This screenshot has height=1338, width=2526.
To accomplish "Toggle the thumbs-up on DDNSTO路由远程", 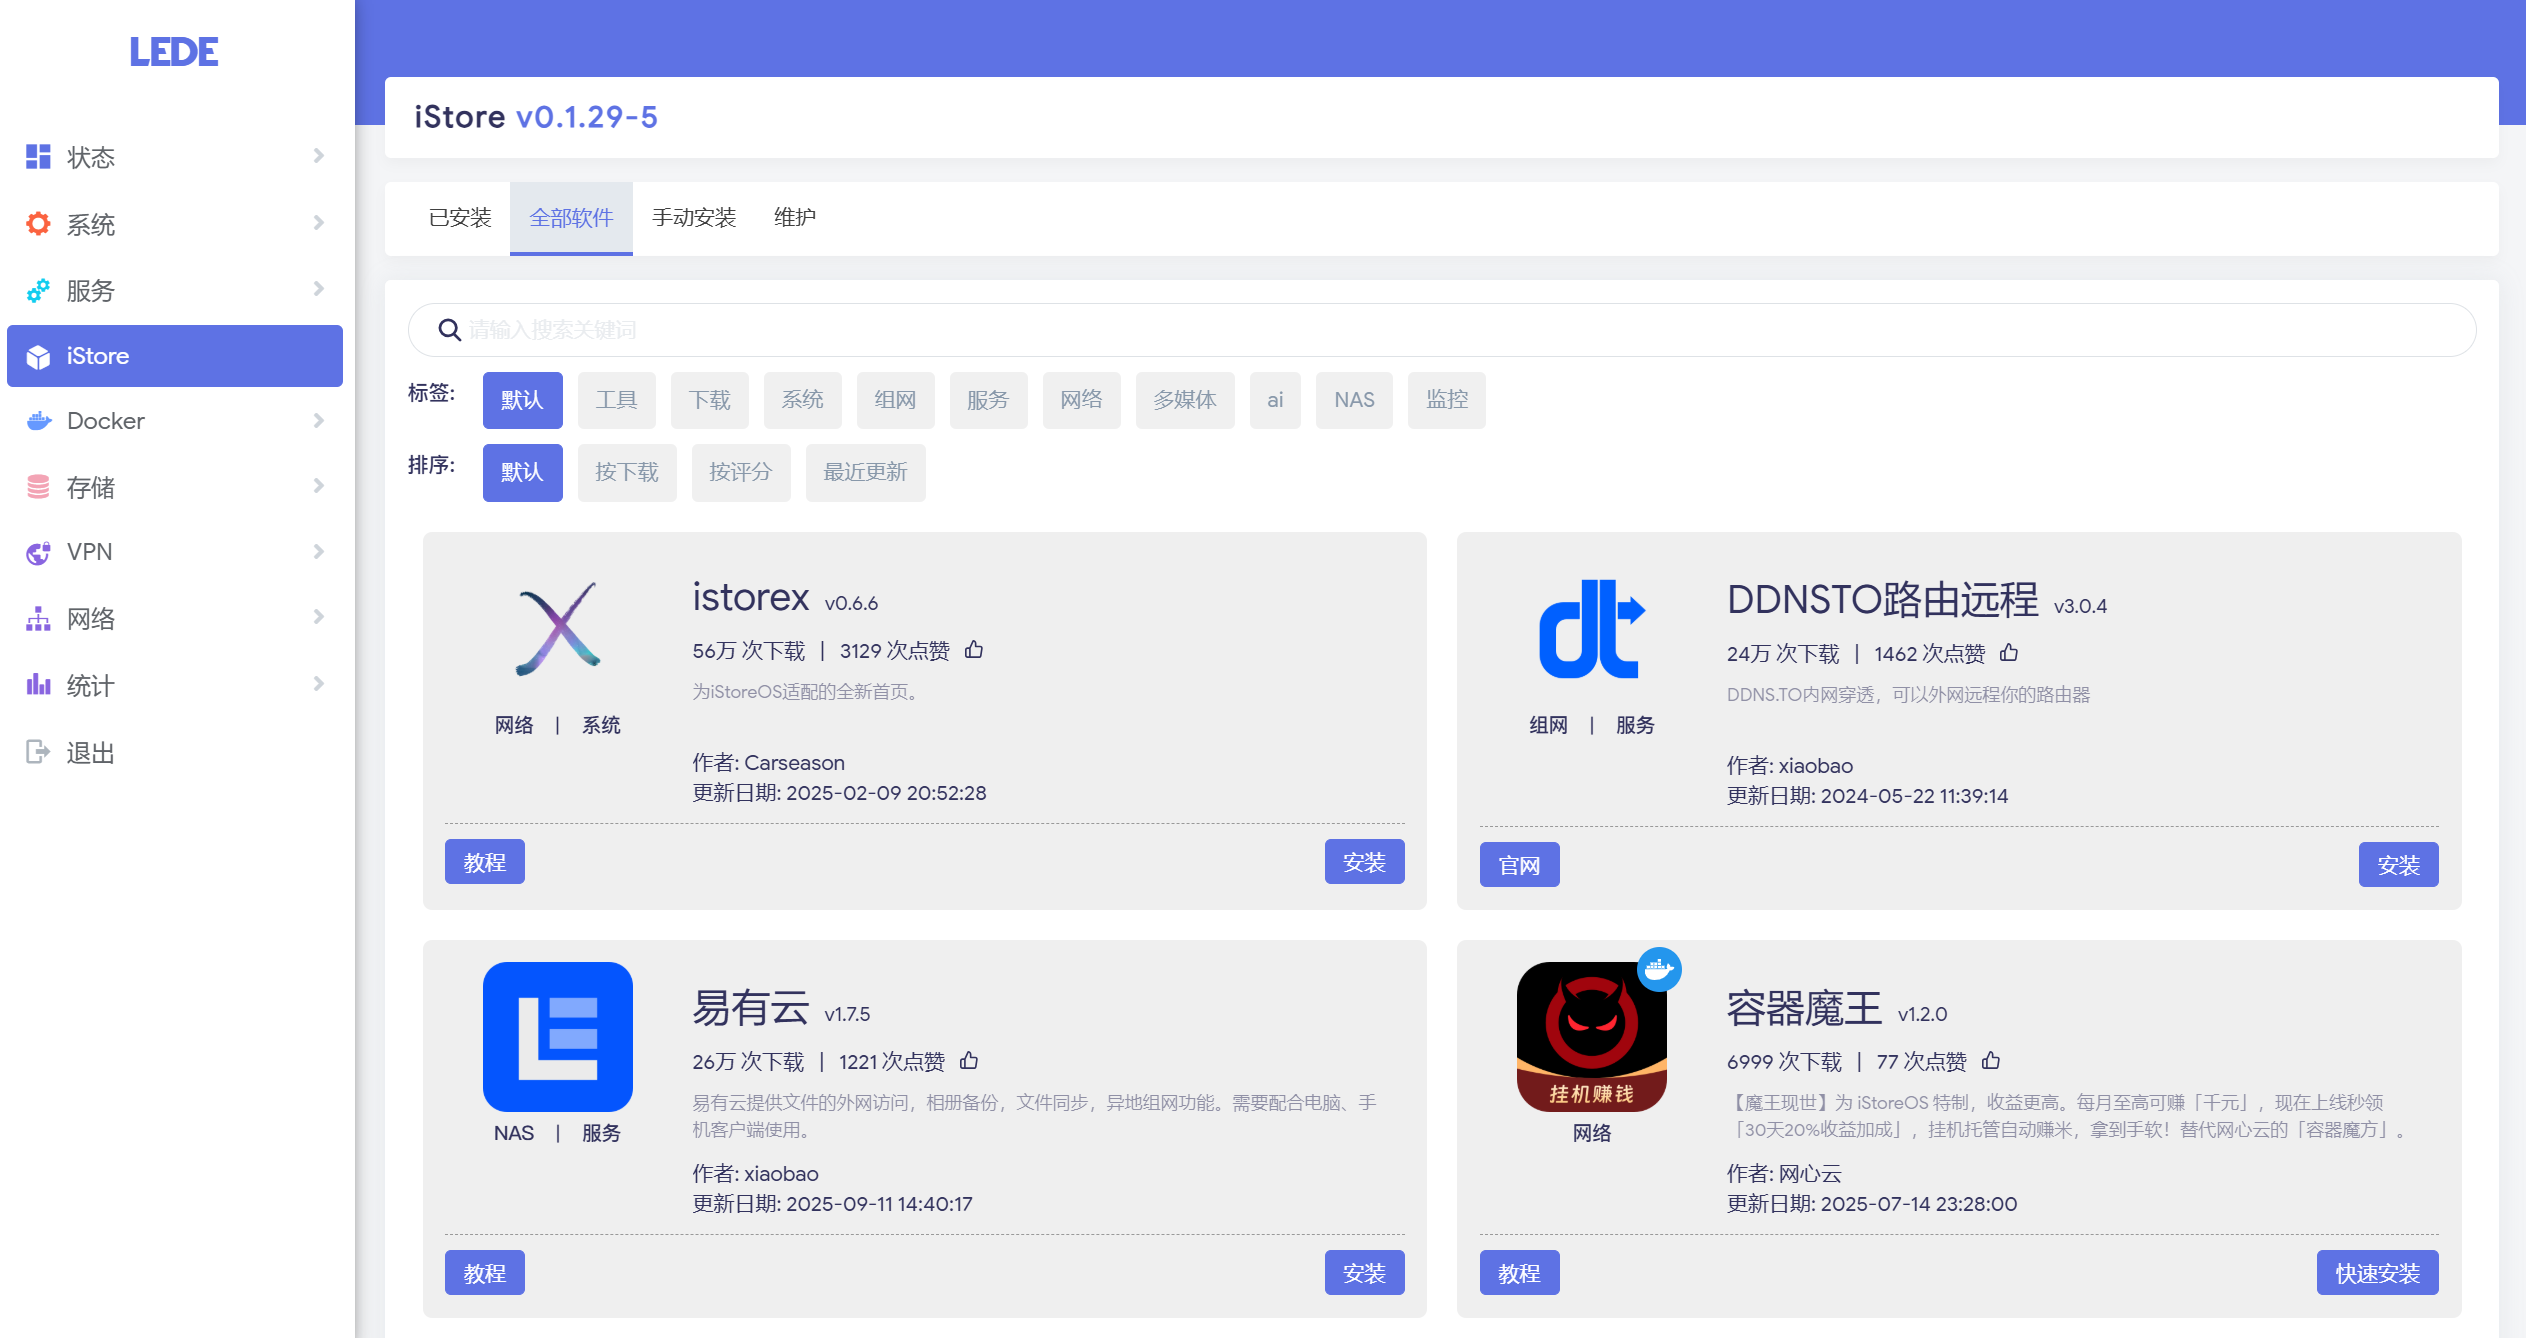I will [2009, 652].
